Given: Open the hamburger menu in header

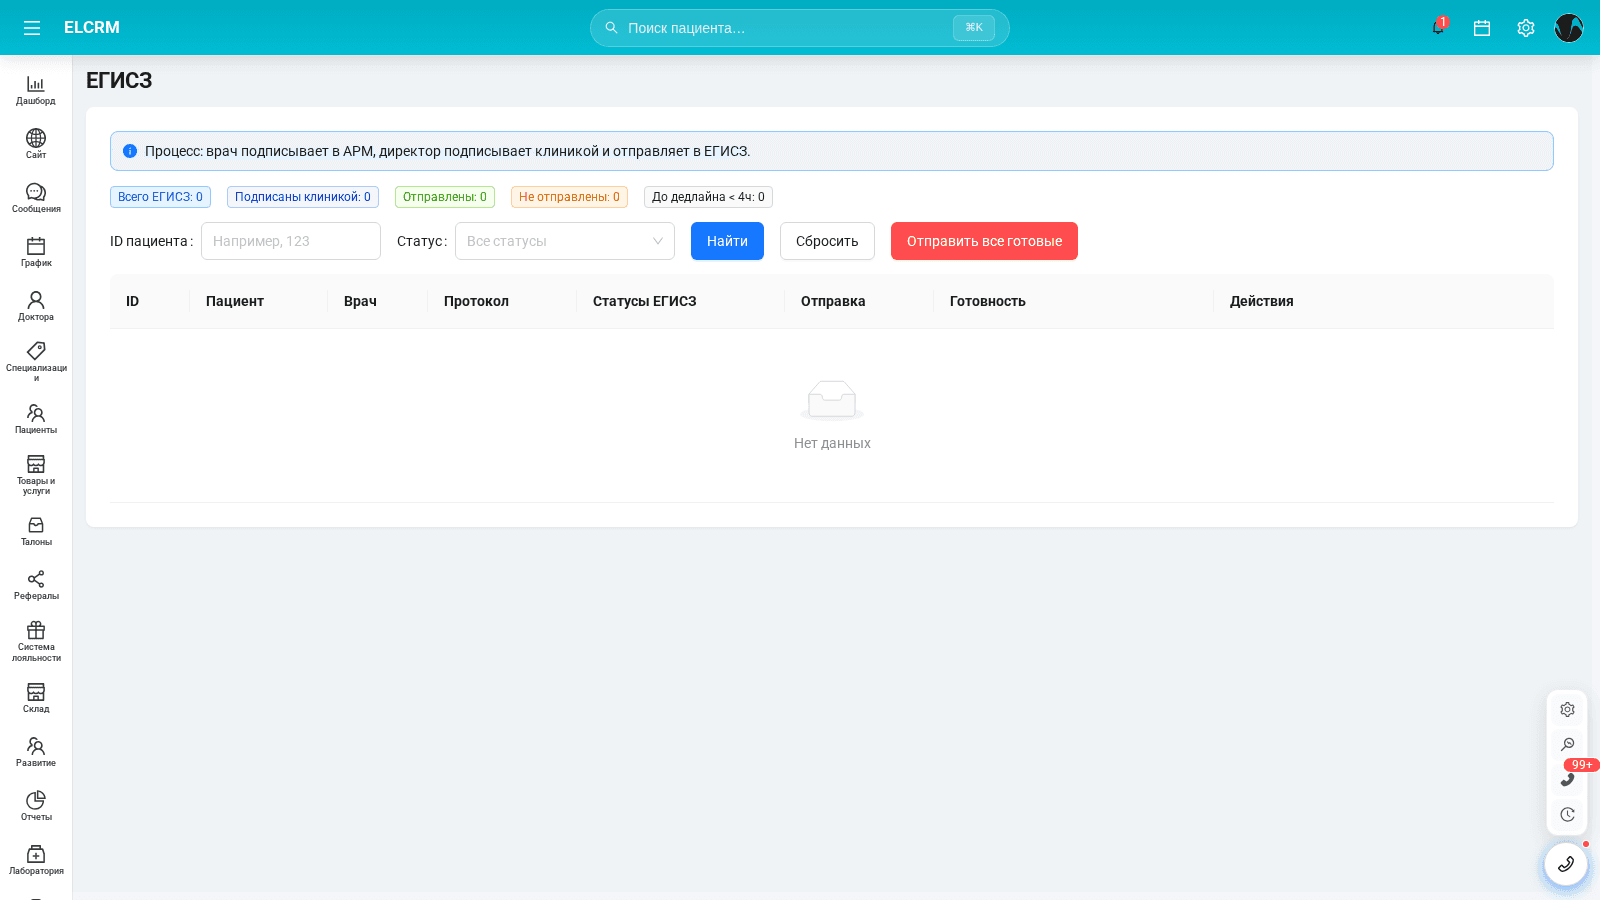Looking at the screenshot, I should click(32, 28).
